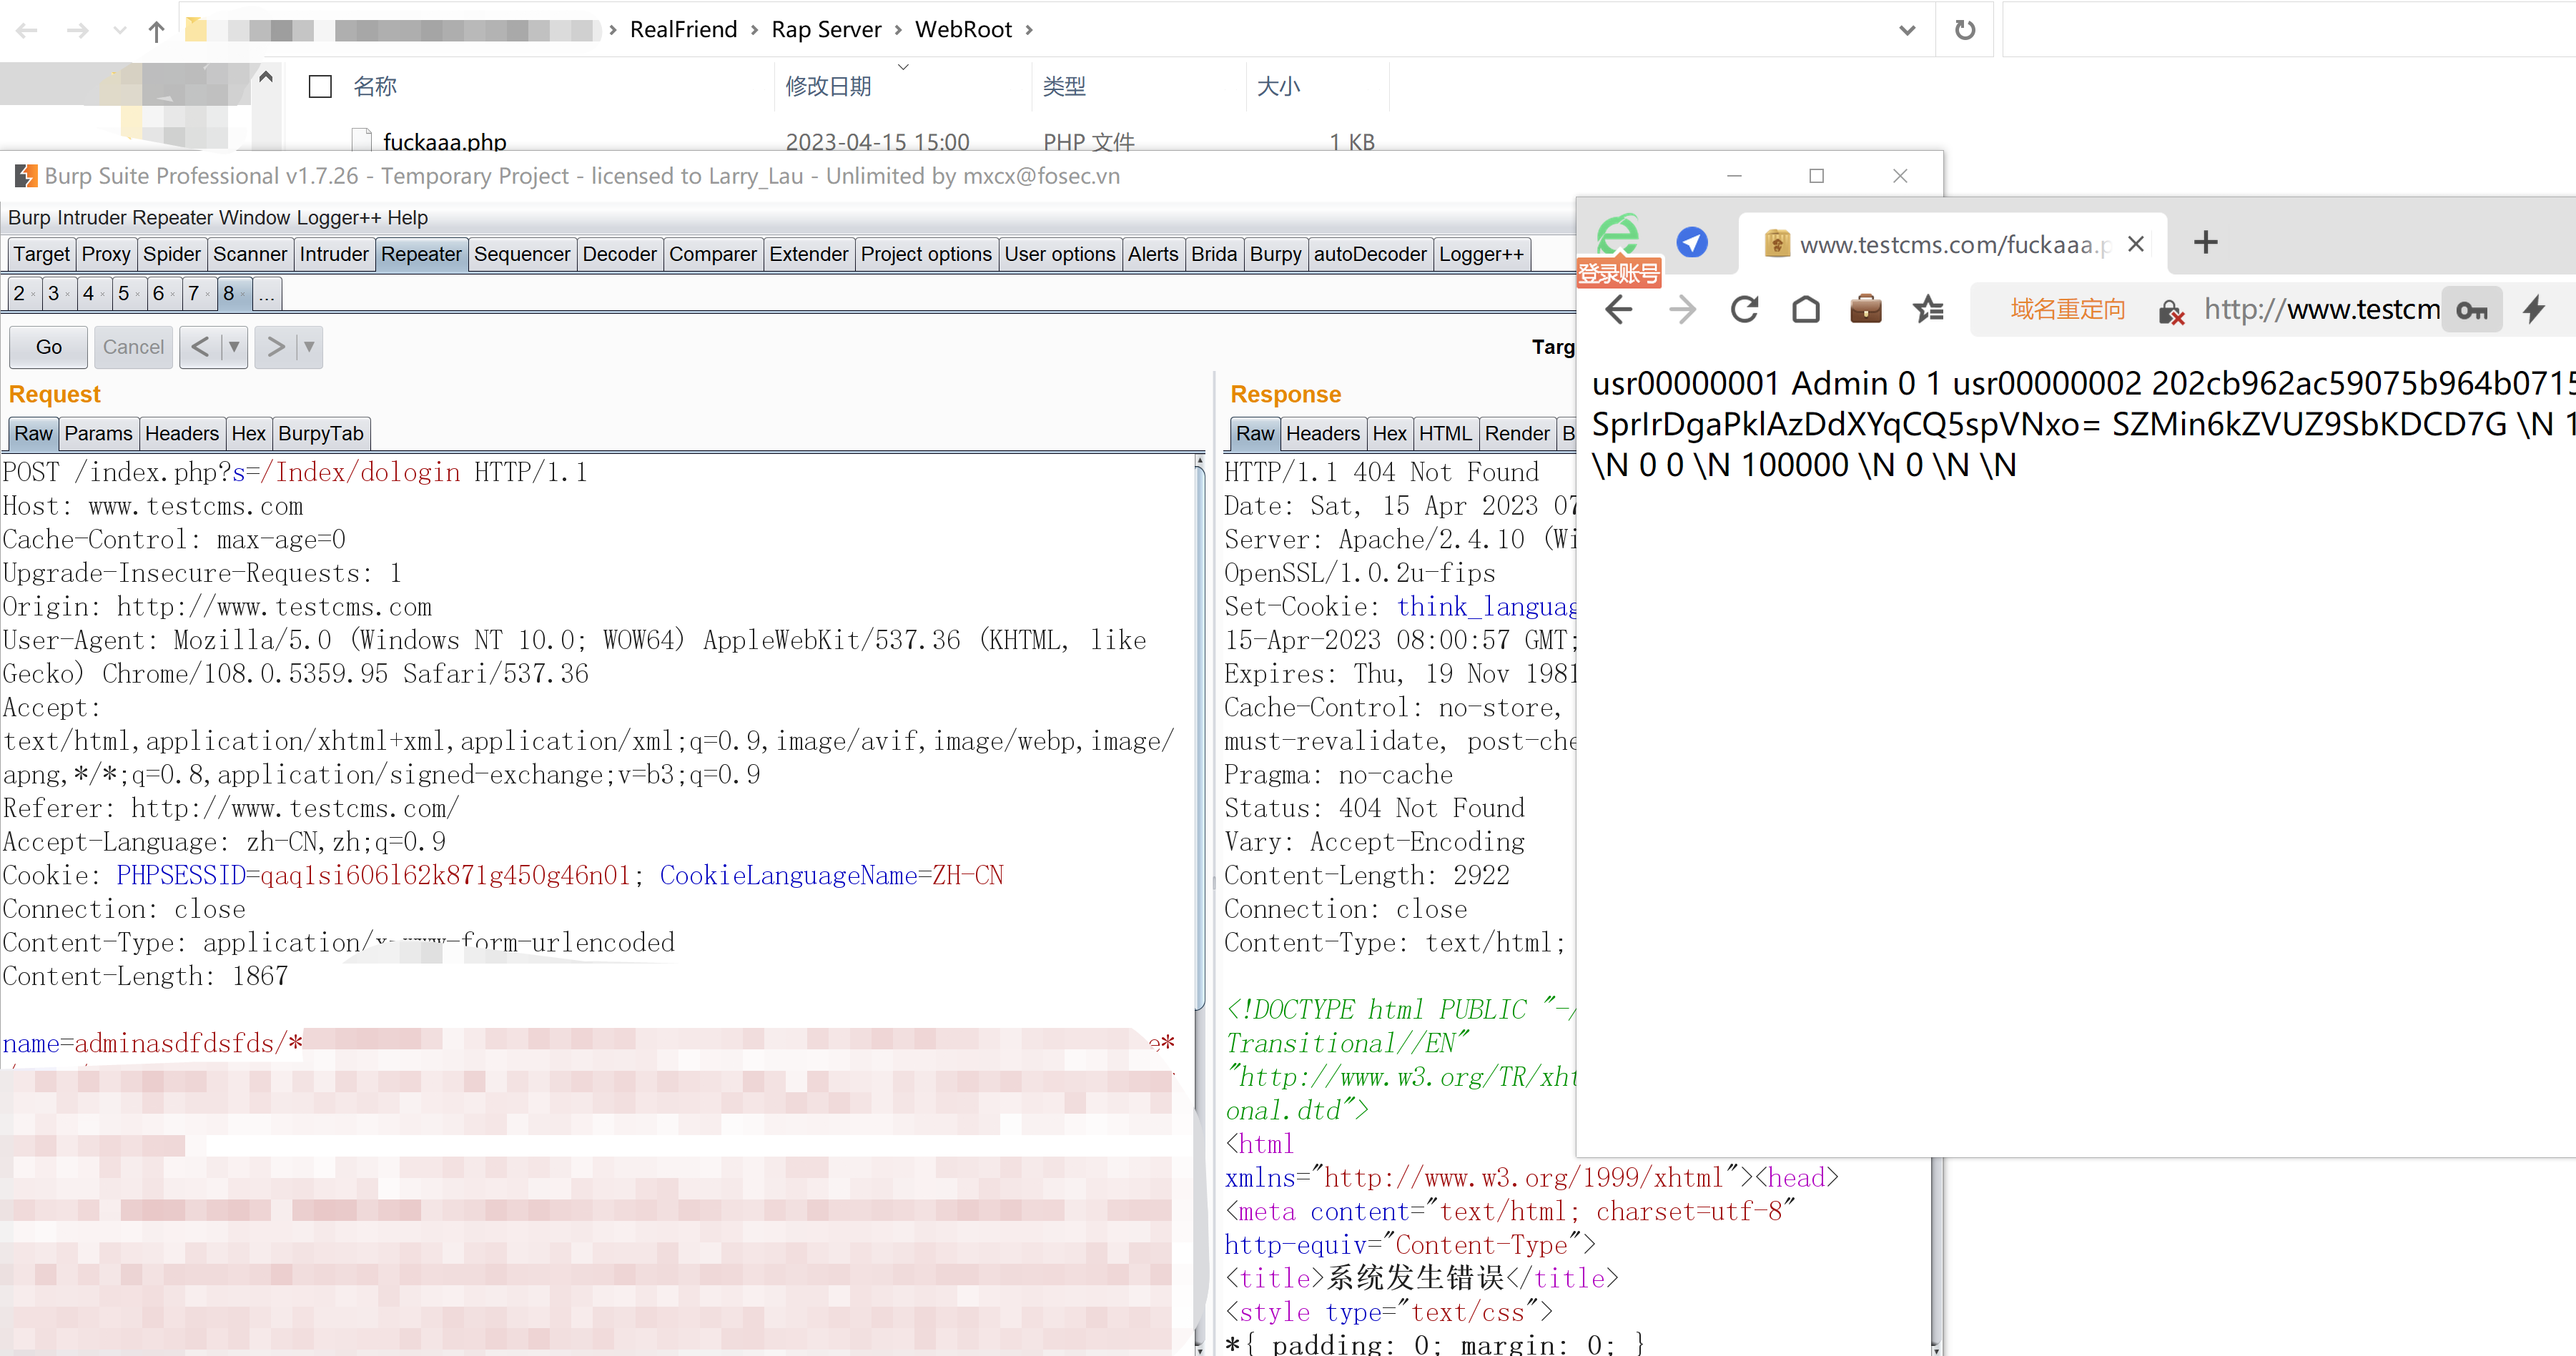
Task: Select the fuckaaa.php file name
Action: tap(444, 142)
